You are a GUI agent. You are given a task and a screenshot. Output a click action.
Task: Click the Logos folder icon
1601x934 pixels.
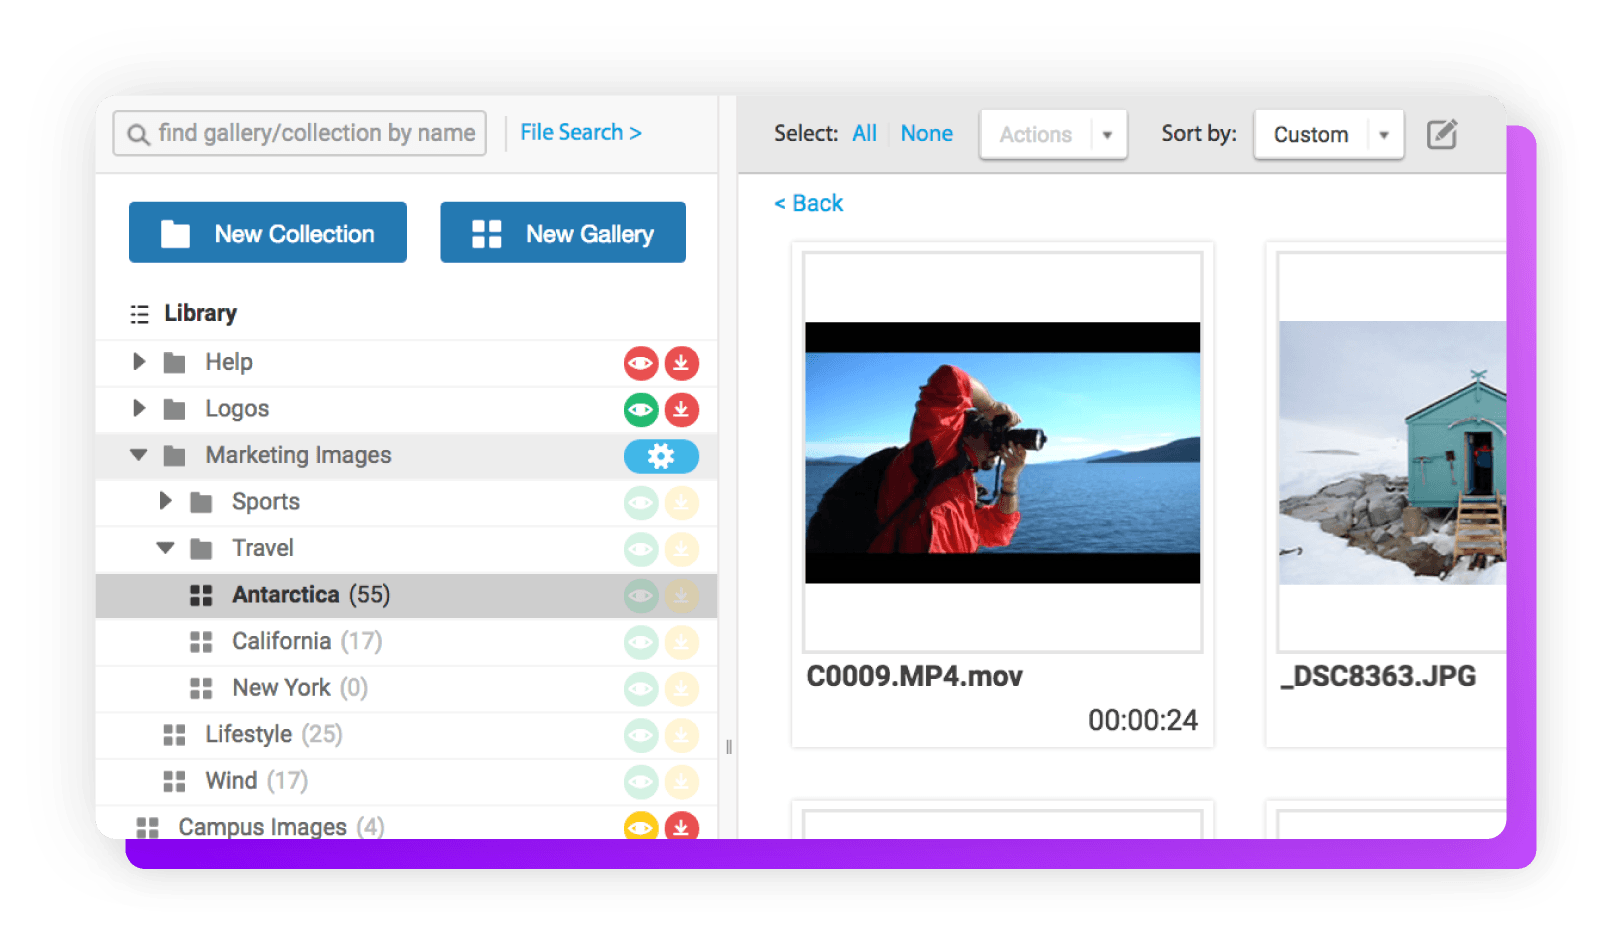(x=174, y=409)
